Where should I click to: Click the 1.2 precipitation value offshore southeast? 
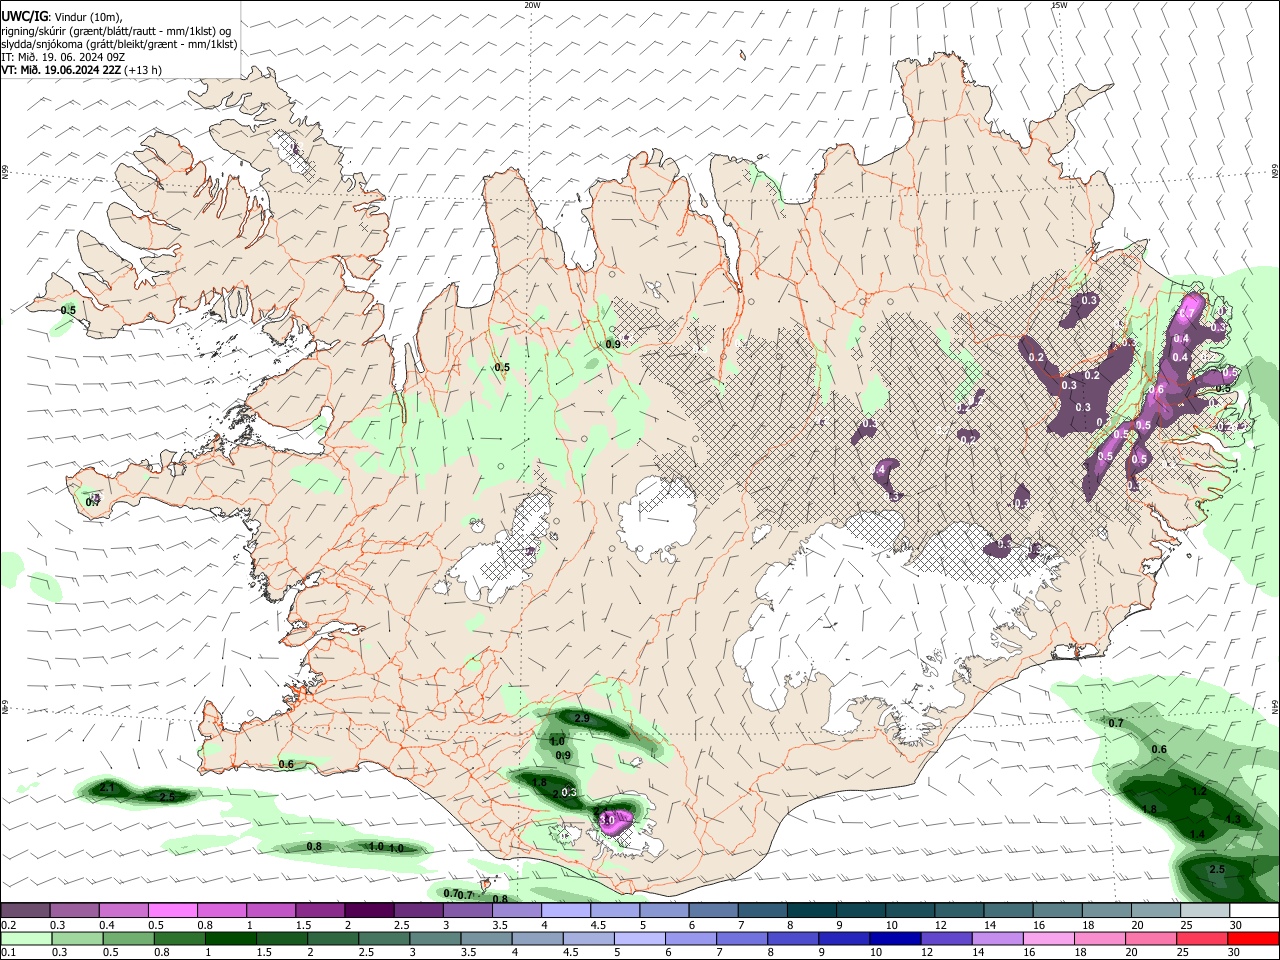(1200, 791)
